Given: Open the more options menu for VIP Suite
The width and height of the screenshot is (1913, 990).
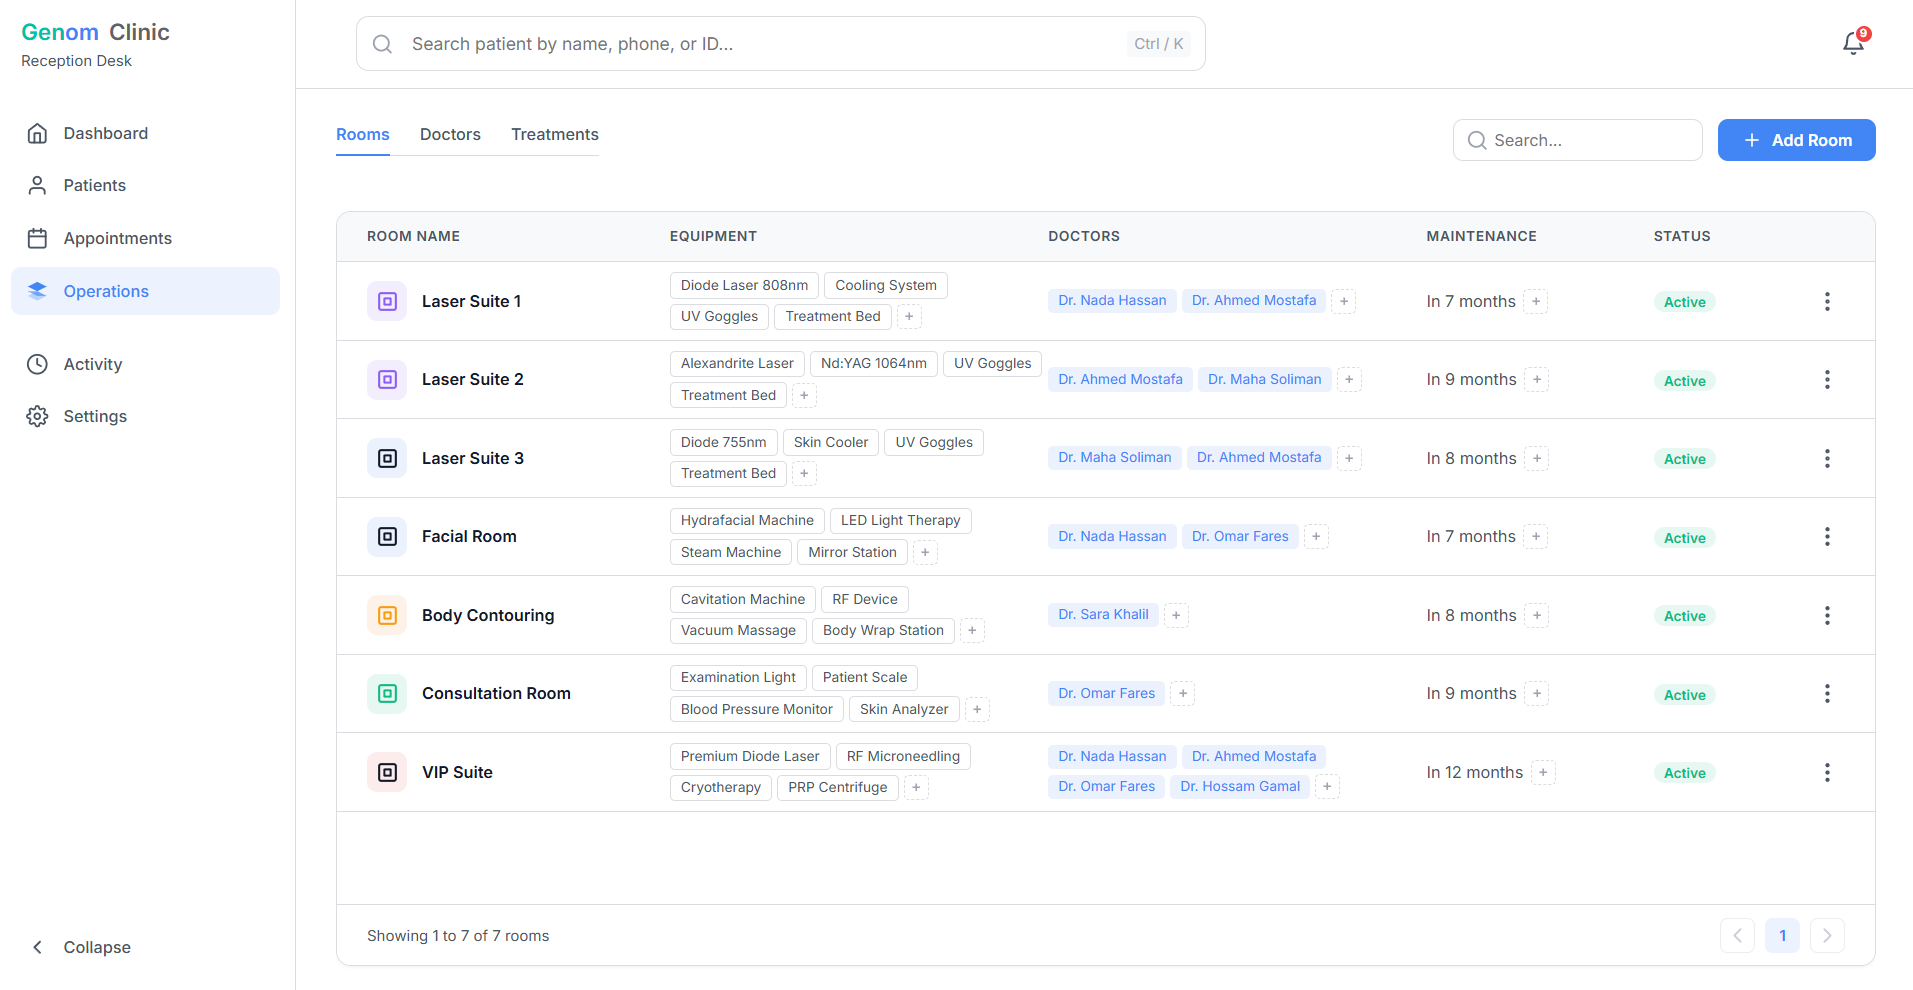Looking at the screenshot, I should 1827,772.
